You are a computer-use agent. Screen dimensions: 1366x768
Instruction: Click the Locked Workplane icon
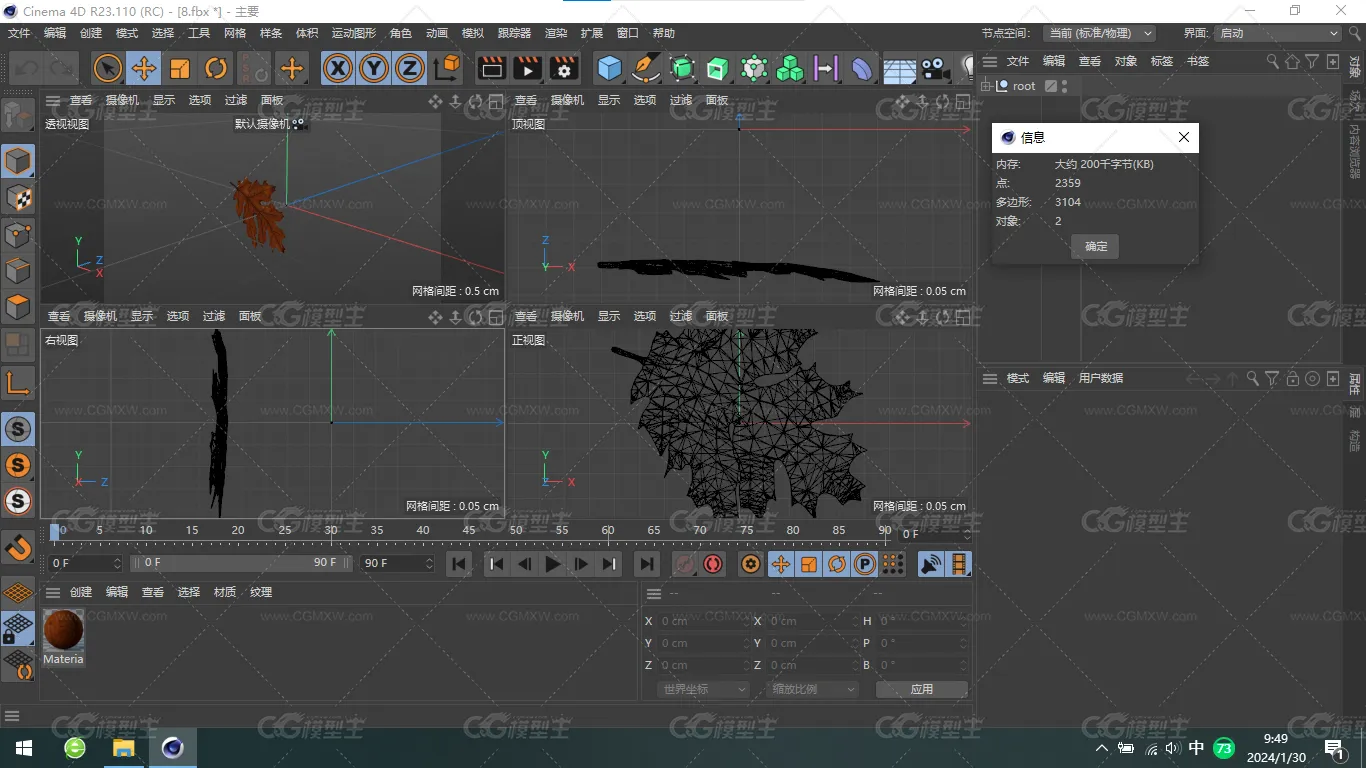coord(18,628)
